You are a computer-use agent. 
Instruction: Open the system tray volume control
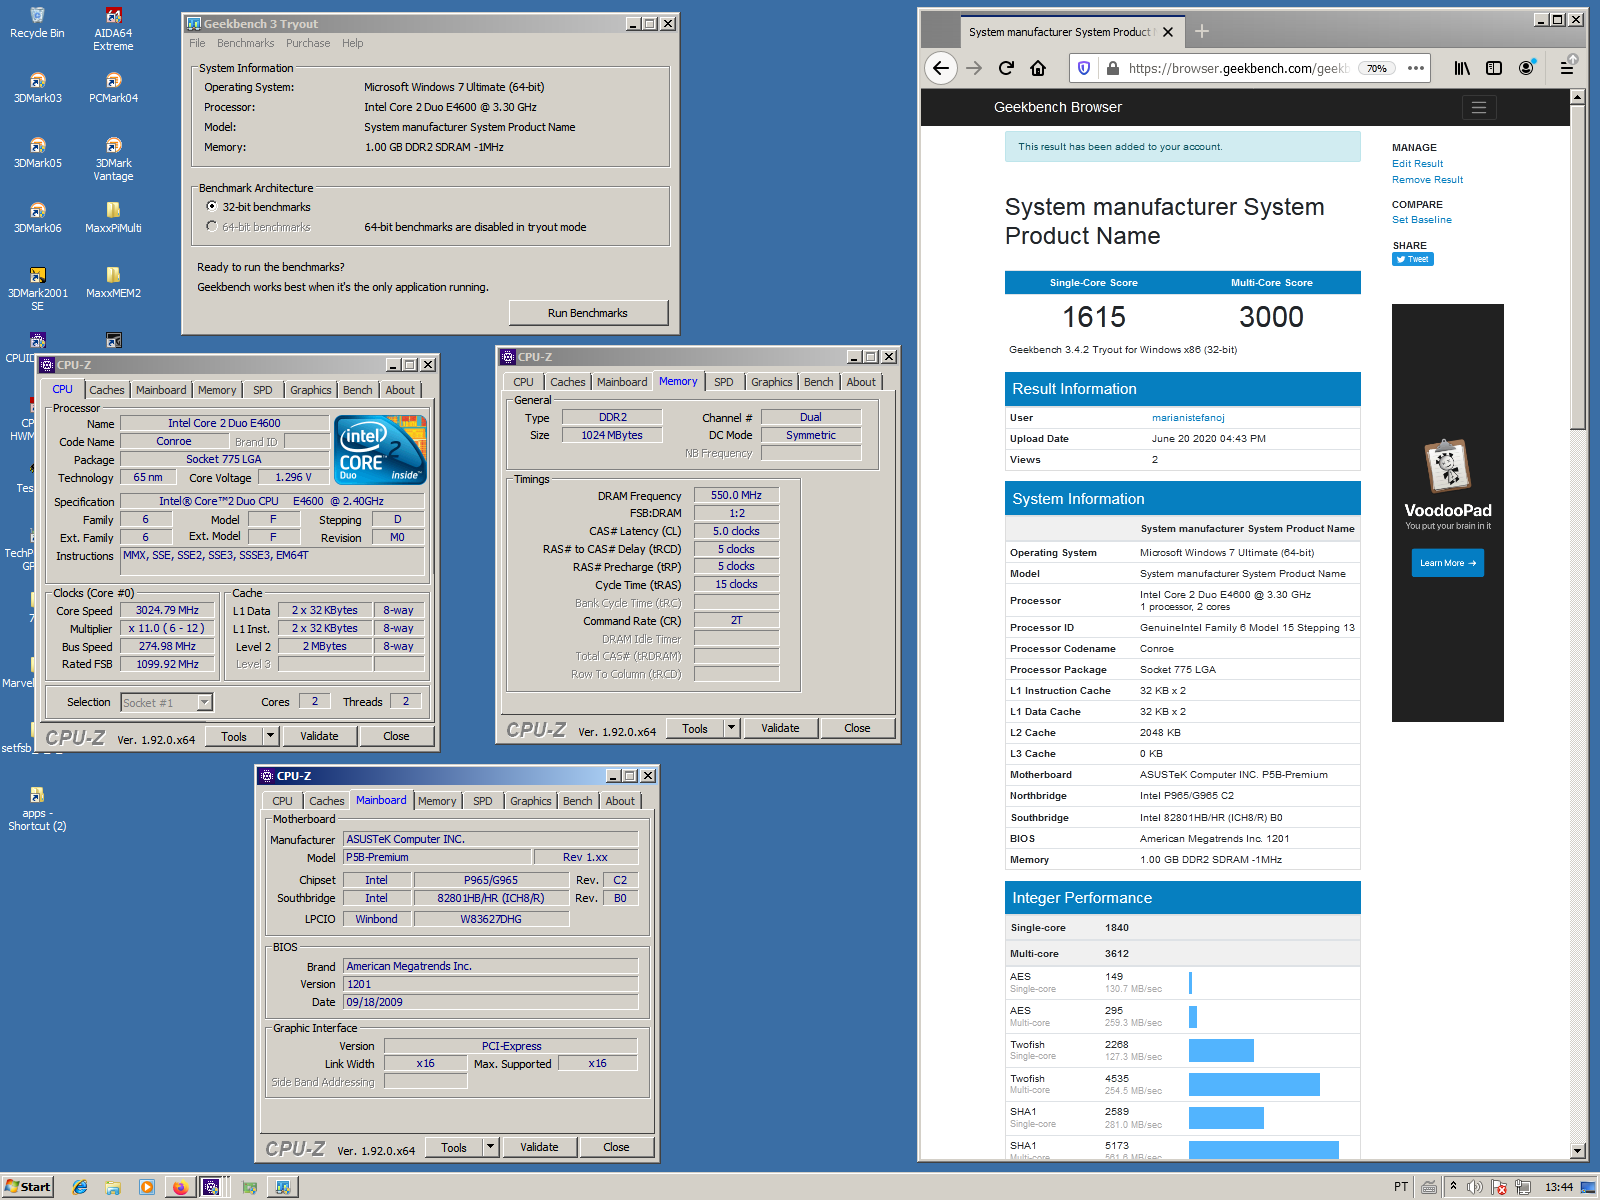pos(1474,1187)
